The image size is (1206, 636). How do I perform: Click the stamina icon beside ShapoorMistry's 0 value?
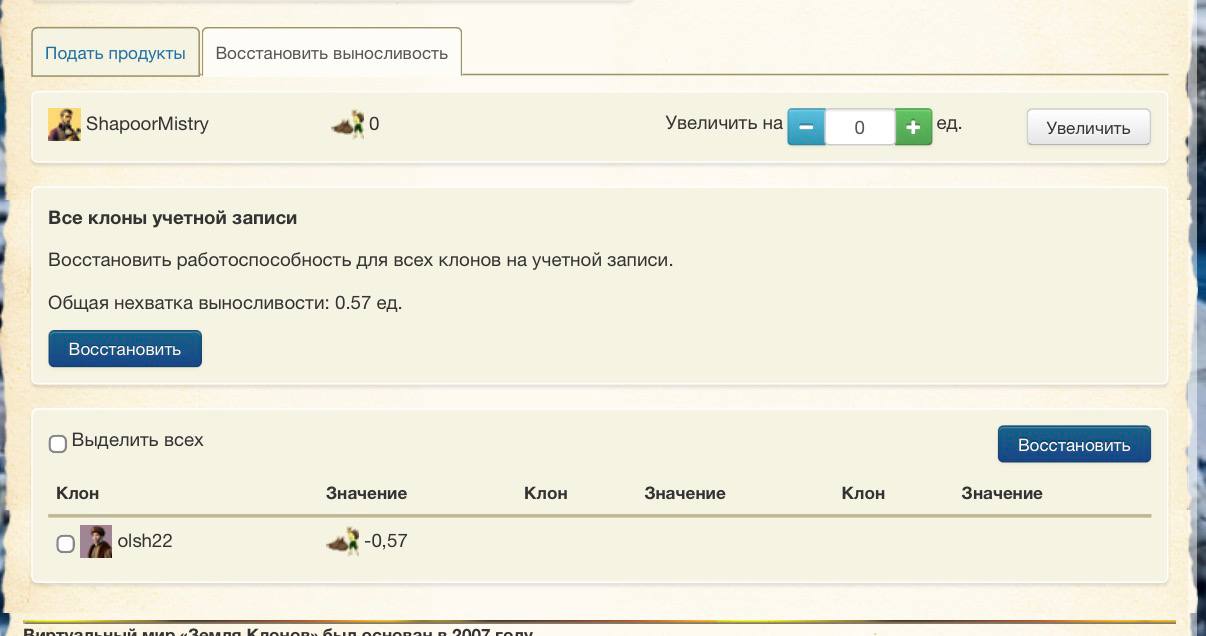(x=347, y=125)
